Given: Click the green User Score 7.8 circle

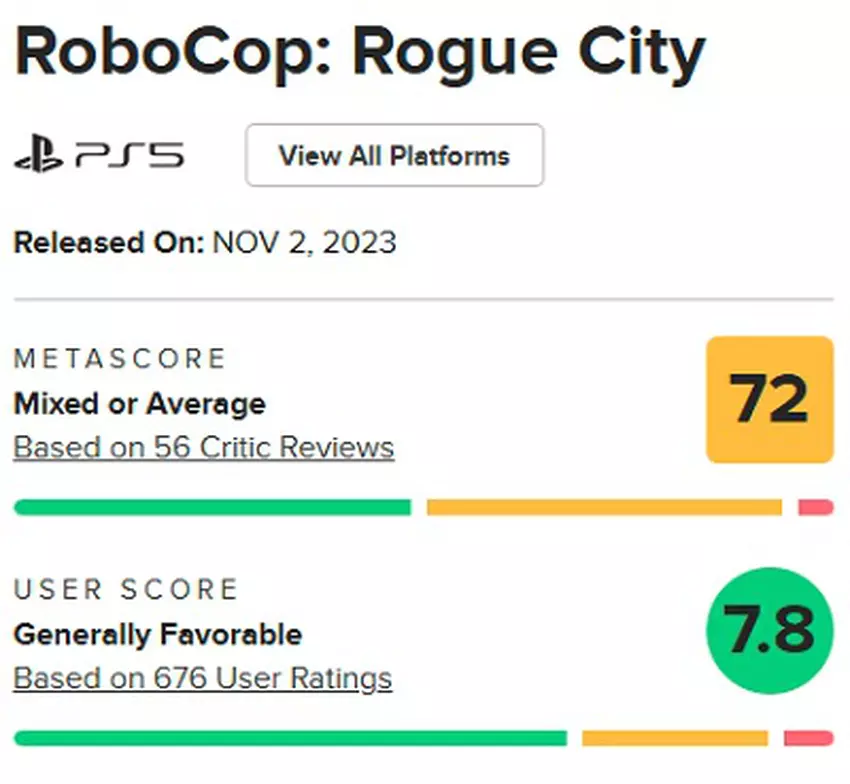Looking at the screenshot, I should point(769,630).
